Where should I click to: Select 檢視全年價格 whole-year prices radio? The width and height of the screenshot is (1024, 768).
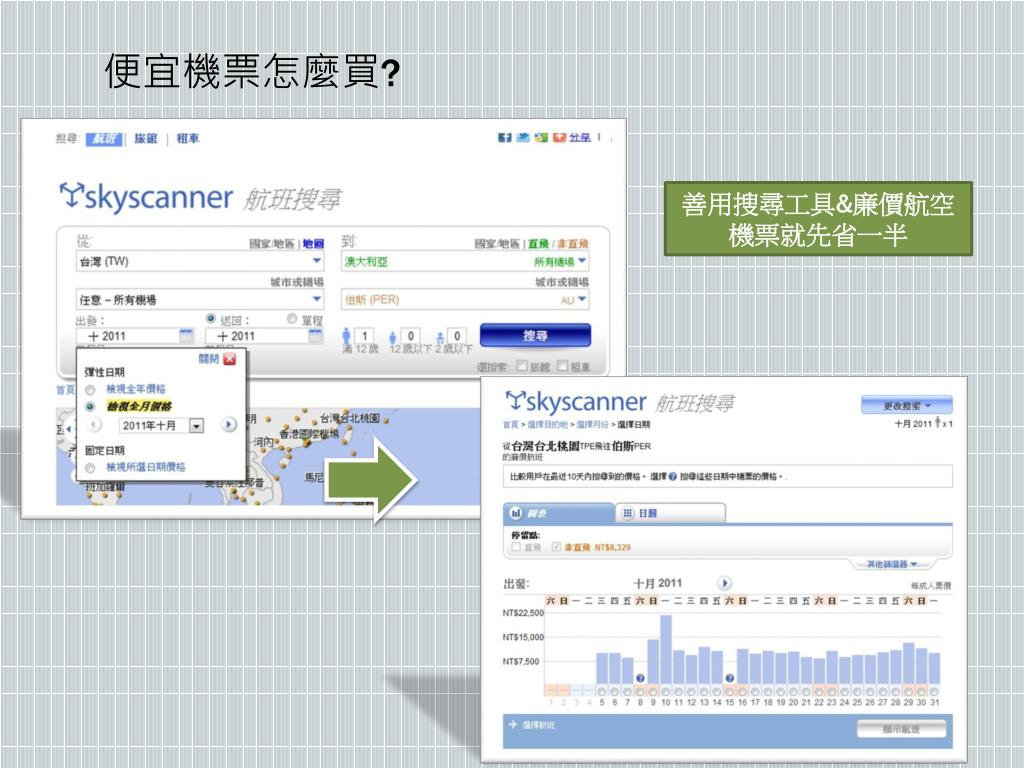91,390
